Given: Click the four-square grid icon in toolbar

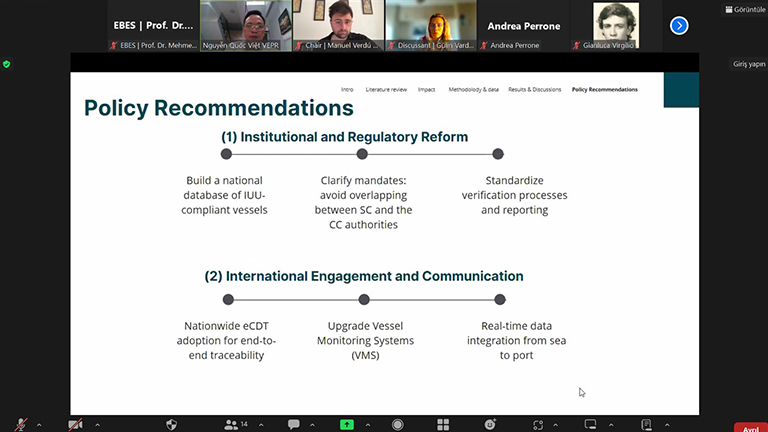Looking at the screenshot, I should (444, 424).
